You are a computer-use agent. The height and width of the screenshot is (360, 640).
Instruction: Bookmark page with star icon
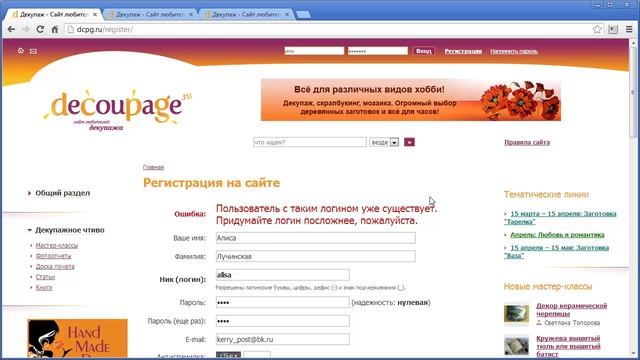click(x=597, y=29)
